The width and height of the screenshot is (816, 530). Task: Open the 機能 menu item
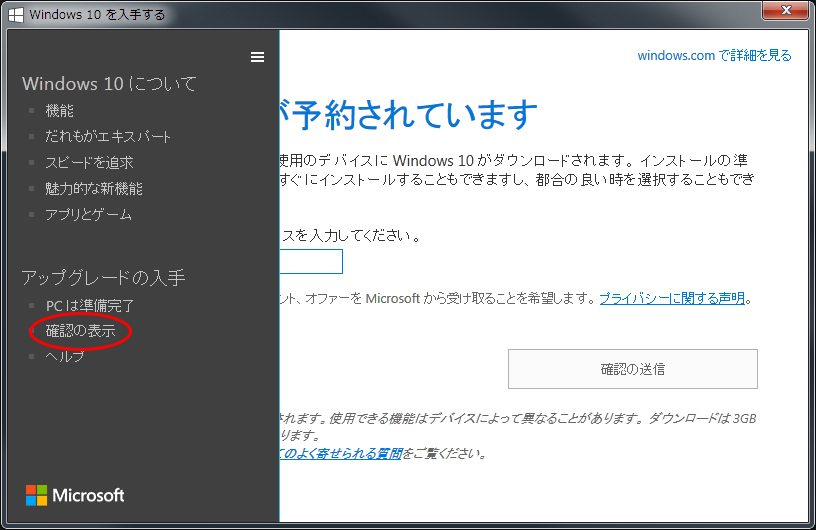tap(59, 110)
